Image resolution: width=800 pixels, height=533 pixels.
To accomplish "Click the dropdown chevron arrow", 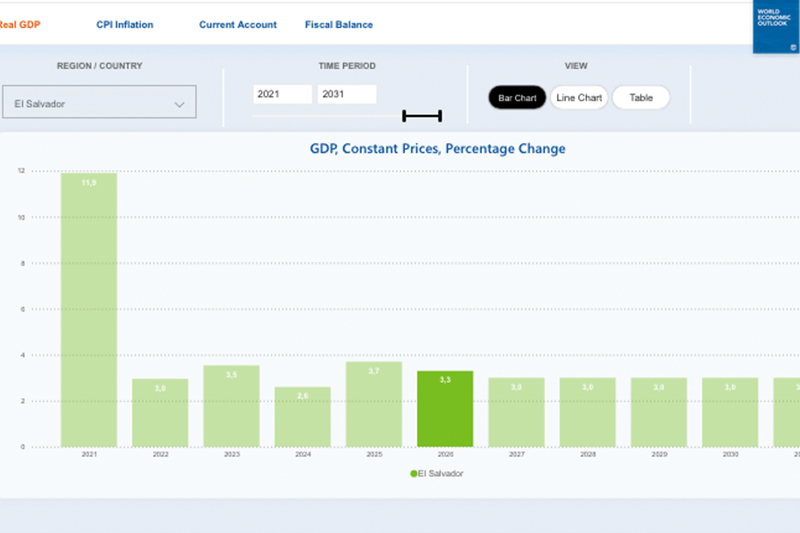I will point(180,104).
